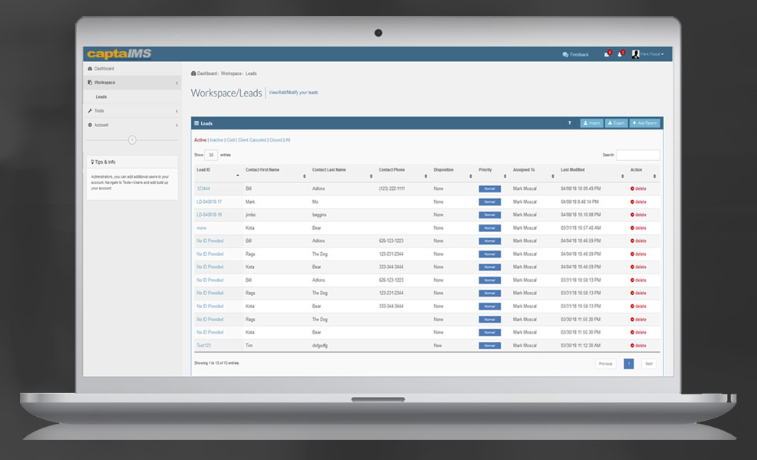Click first name 'Tim' cell
Screen dimensions: 757x460
tap(249, 346)
